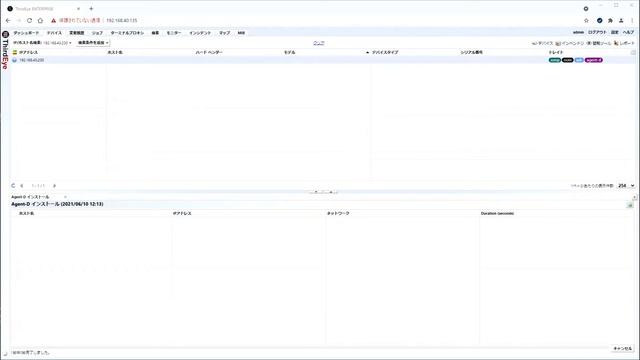Viewport: 640px width, 360px height.
Task: Open the ターミナルプロキシ menu
Action: click(127, 33)
